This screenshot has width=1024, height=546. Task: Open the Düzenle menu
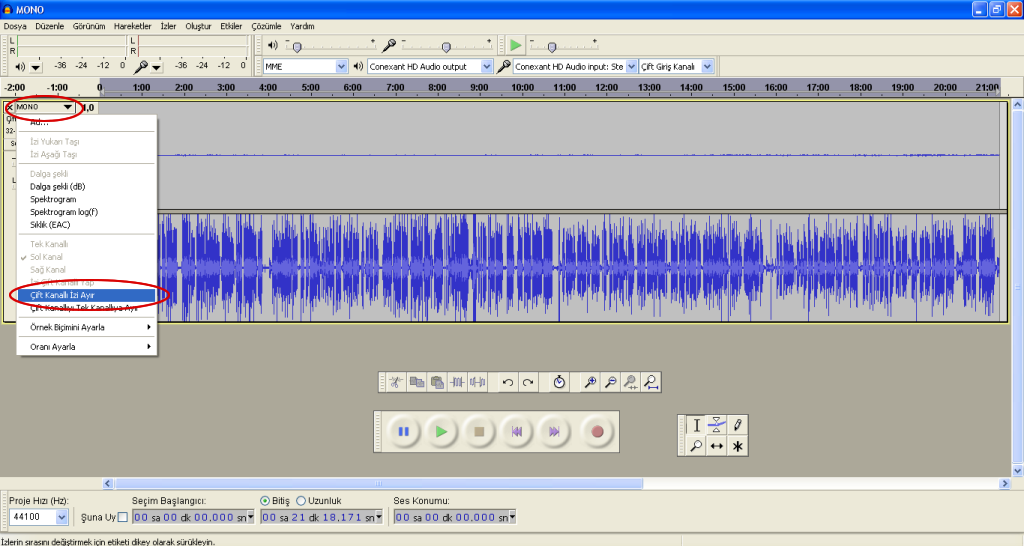(x=50, y=26)
